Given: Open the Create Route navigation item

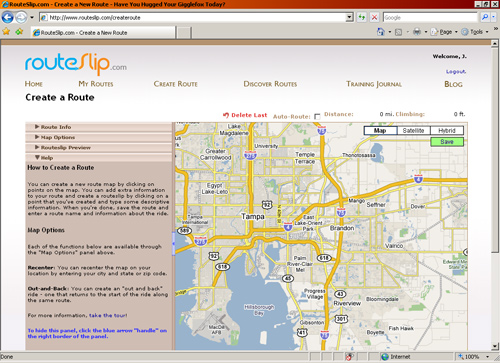Looking at the screenshot, I should (176, 84).
